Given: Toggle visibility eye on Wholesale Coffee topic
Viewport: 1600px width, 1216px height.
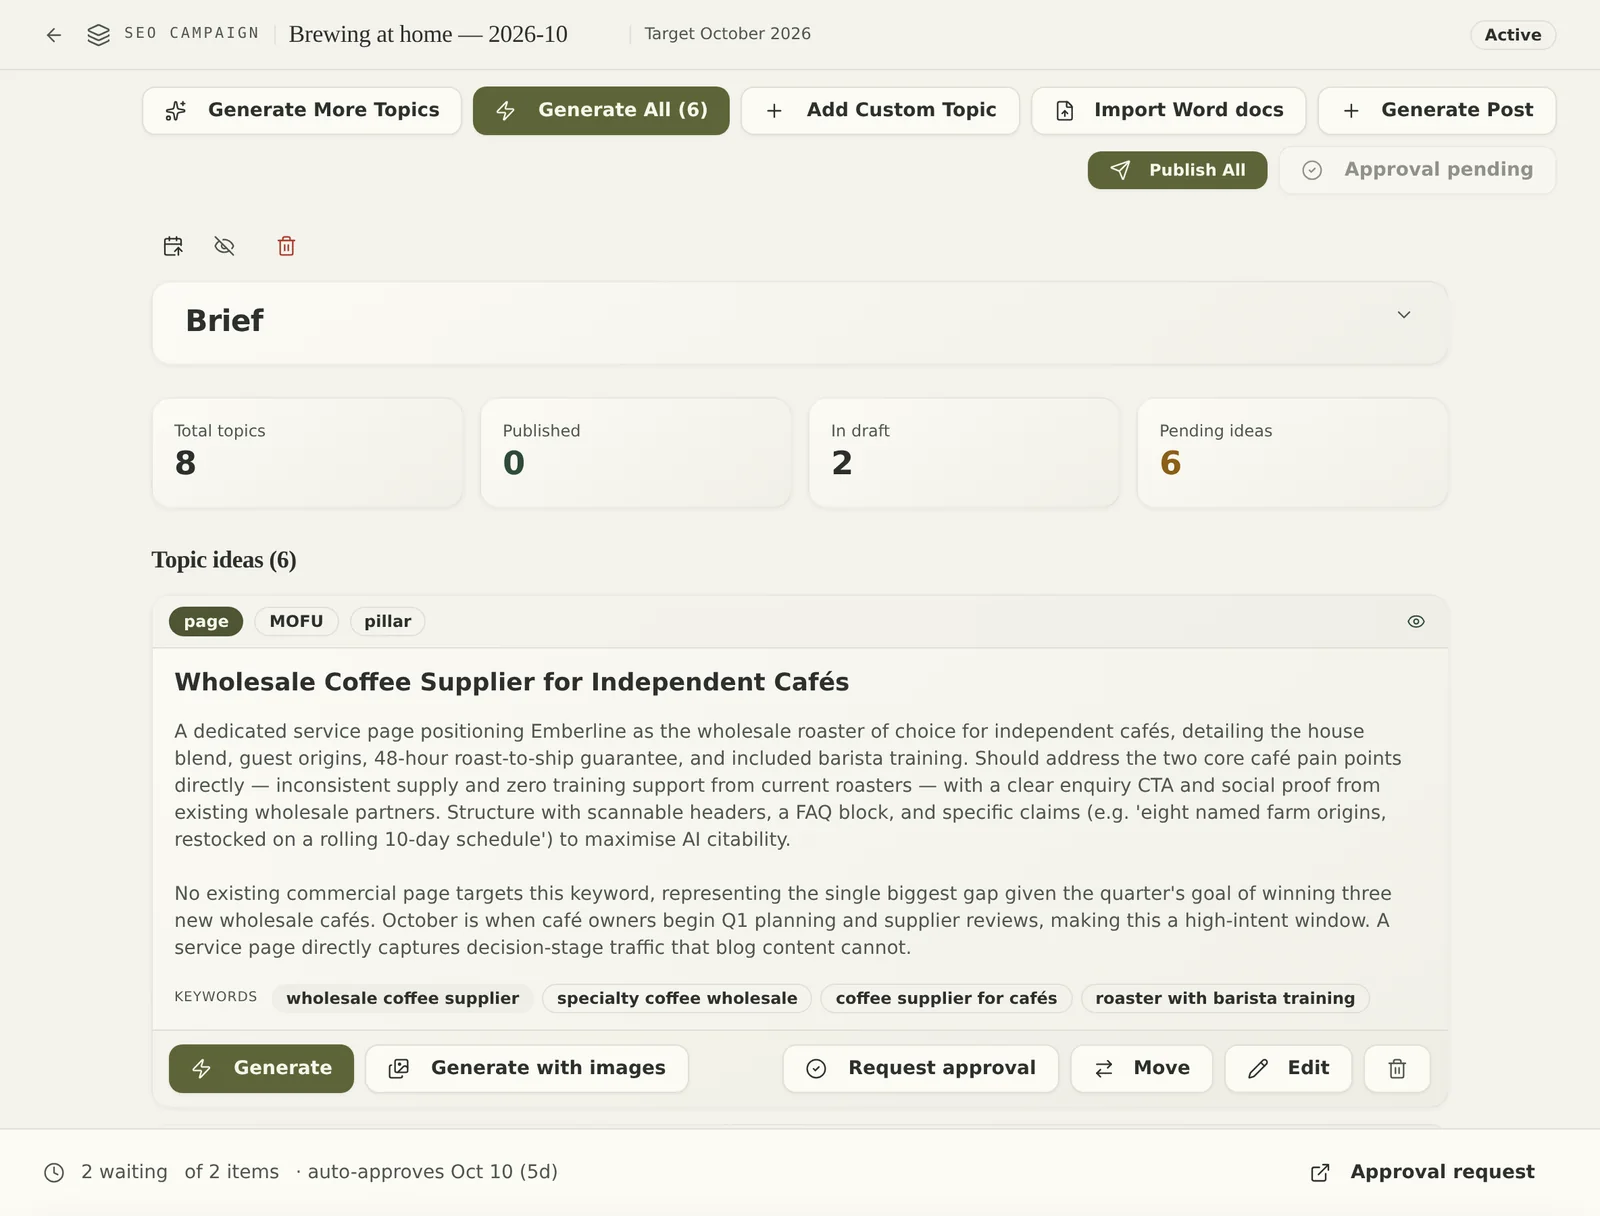Looking at the screenshot, I should click(1416, 621).
